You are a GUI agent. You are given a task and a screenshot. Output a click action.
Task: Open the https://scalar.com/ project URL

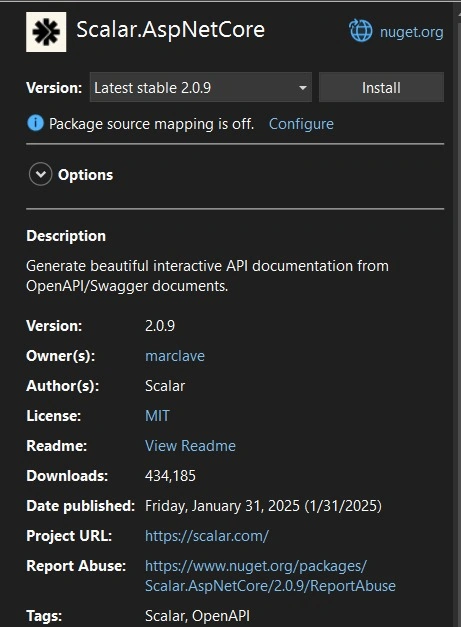[207, 536]
